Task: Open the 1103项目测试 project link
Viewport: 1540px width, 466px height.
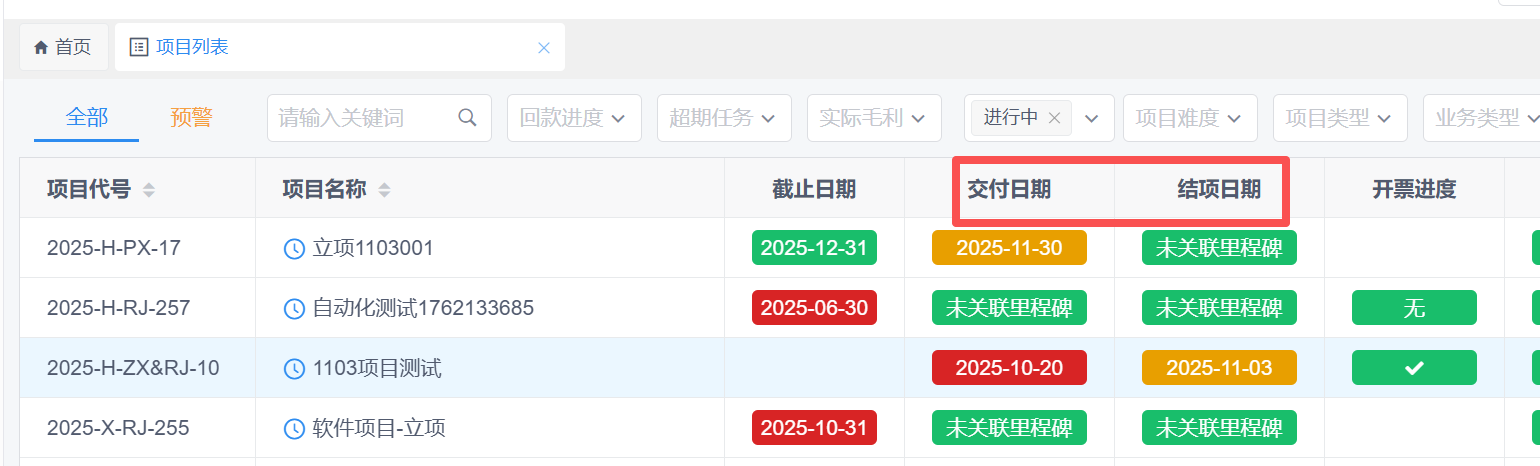Action: (x=377, y=369)
